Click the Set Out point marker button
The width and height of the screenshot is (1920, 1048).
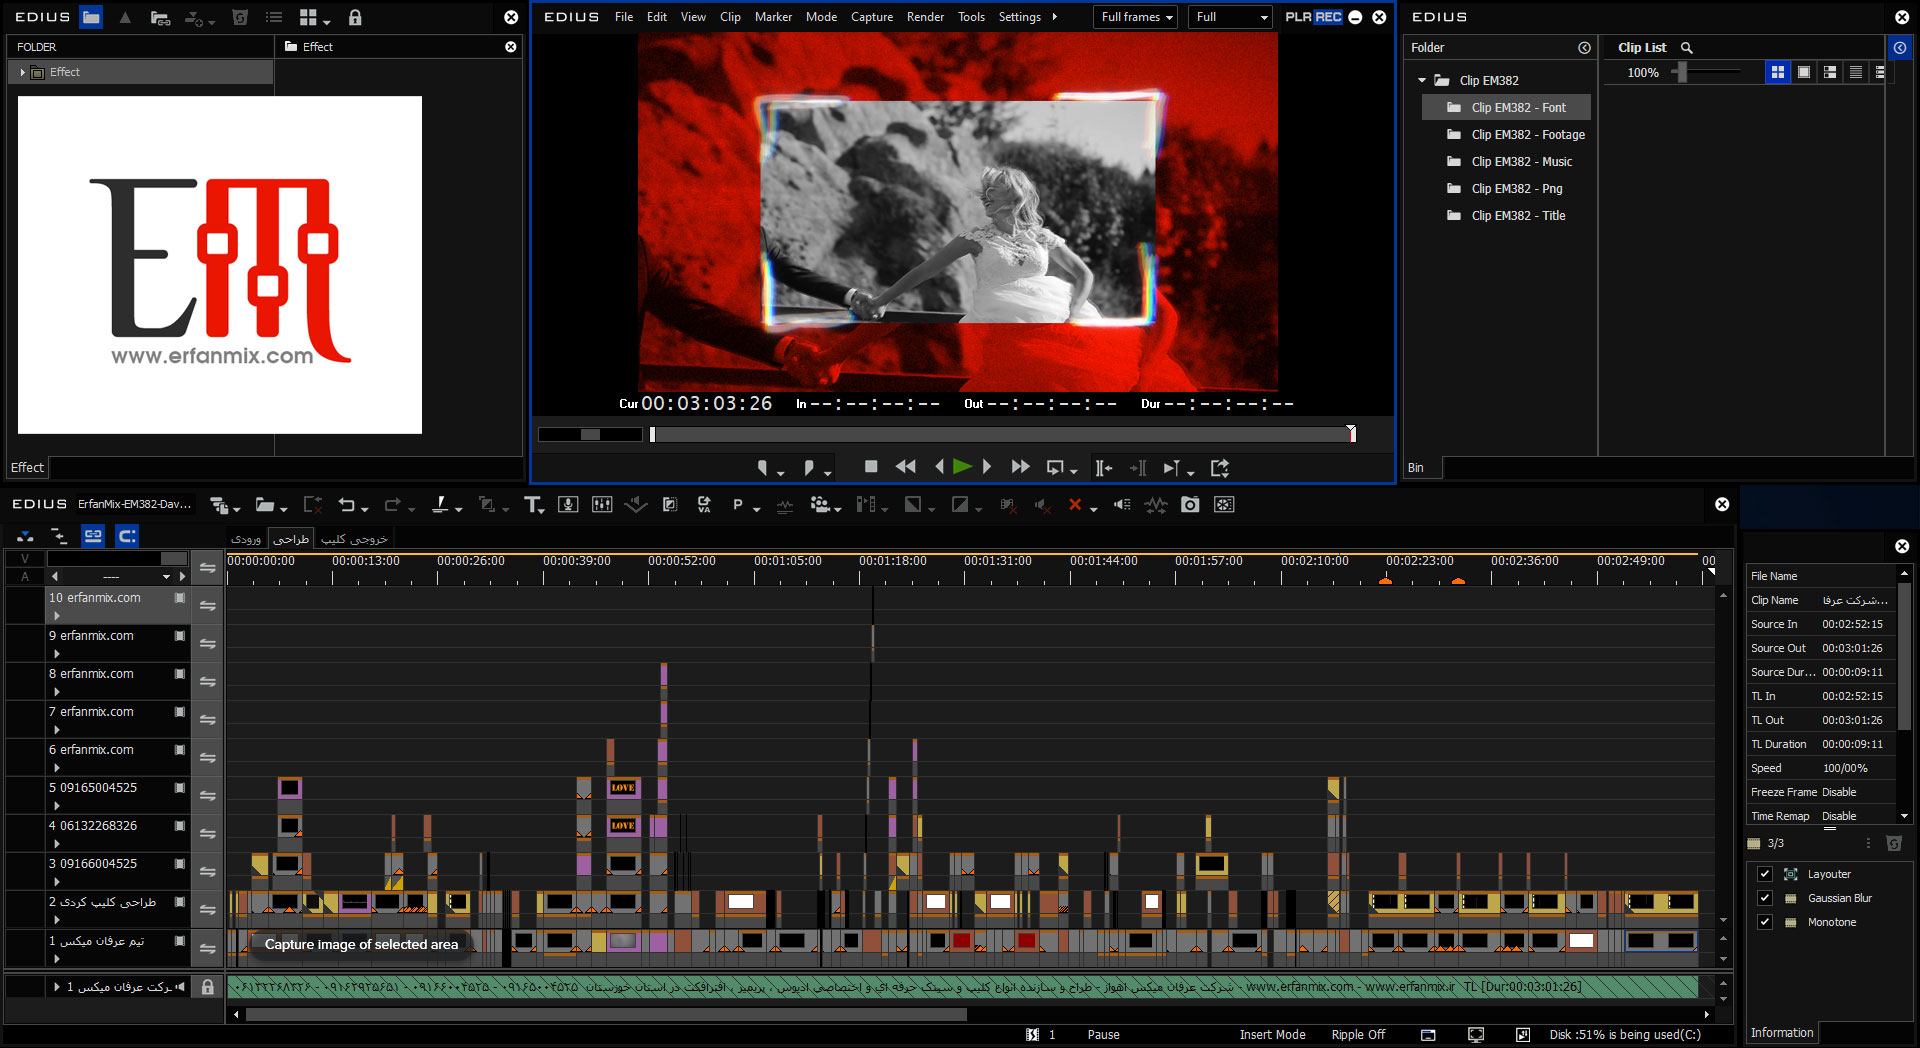pyautogui.click(x=810, y=467)
